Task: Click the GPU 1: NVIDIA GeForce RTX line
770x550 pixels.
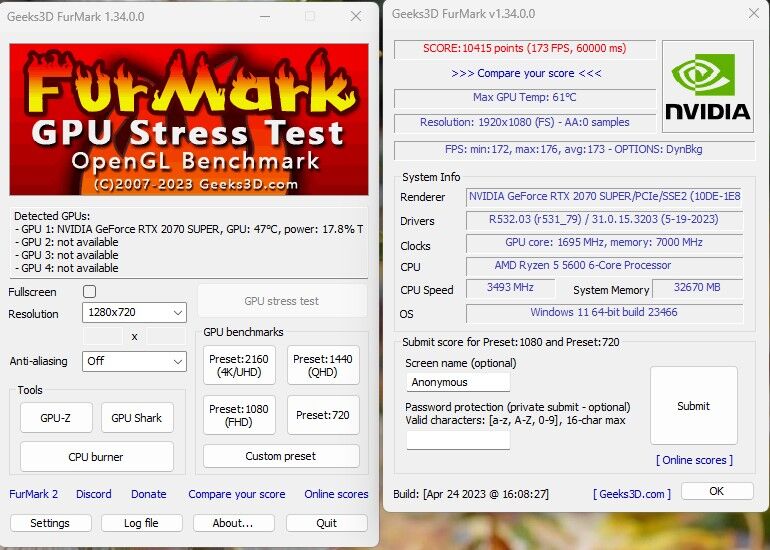Action: point(189,229)
